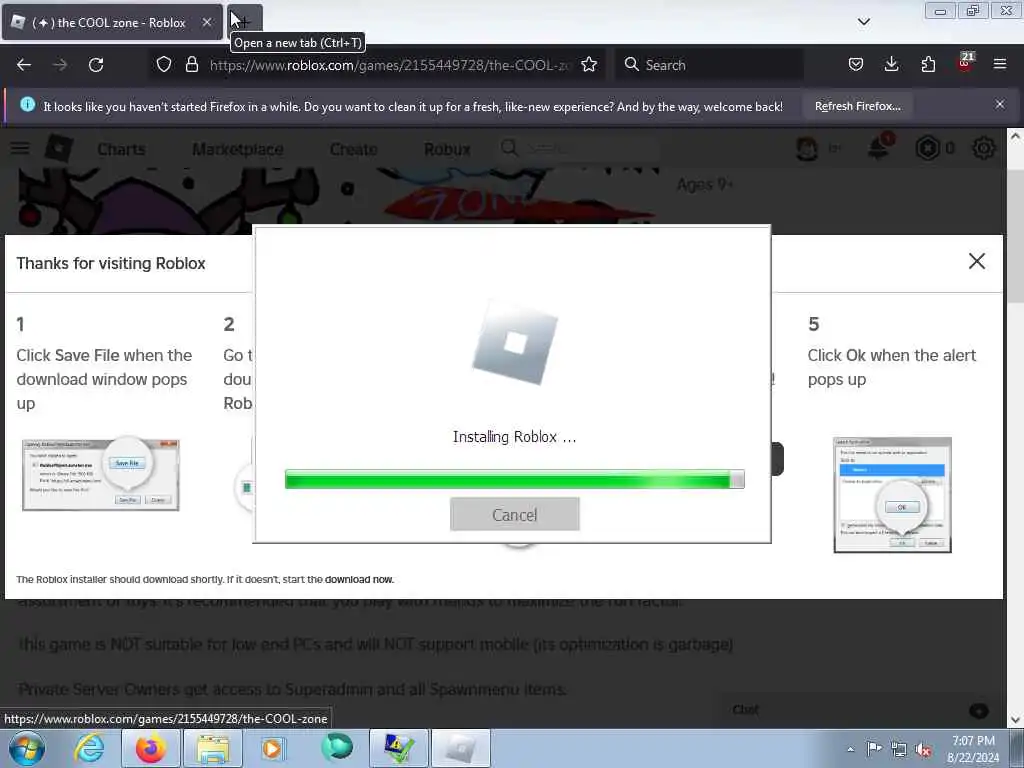
Task: Click the scrollbar down arrow
Action: [x=1015, y=720]
